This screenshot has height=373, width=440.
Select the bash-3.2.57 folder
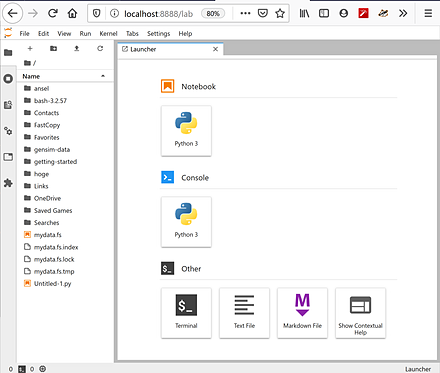[65, 101]
